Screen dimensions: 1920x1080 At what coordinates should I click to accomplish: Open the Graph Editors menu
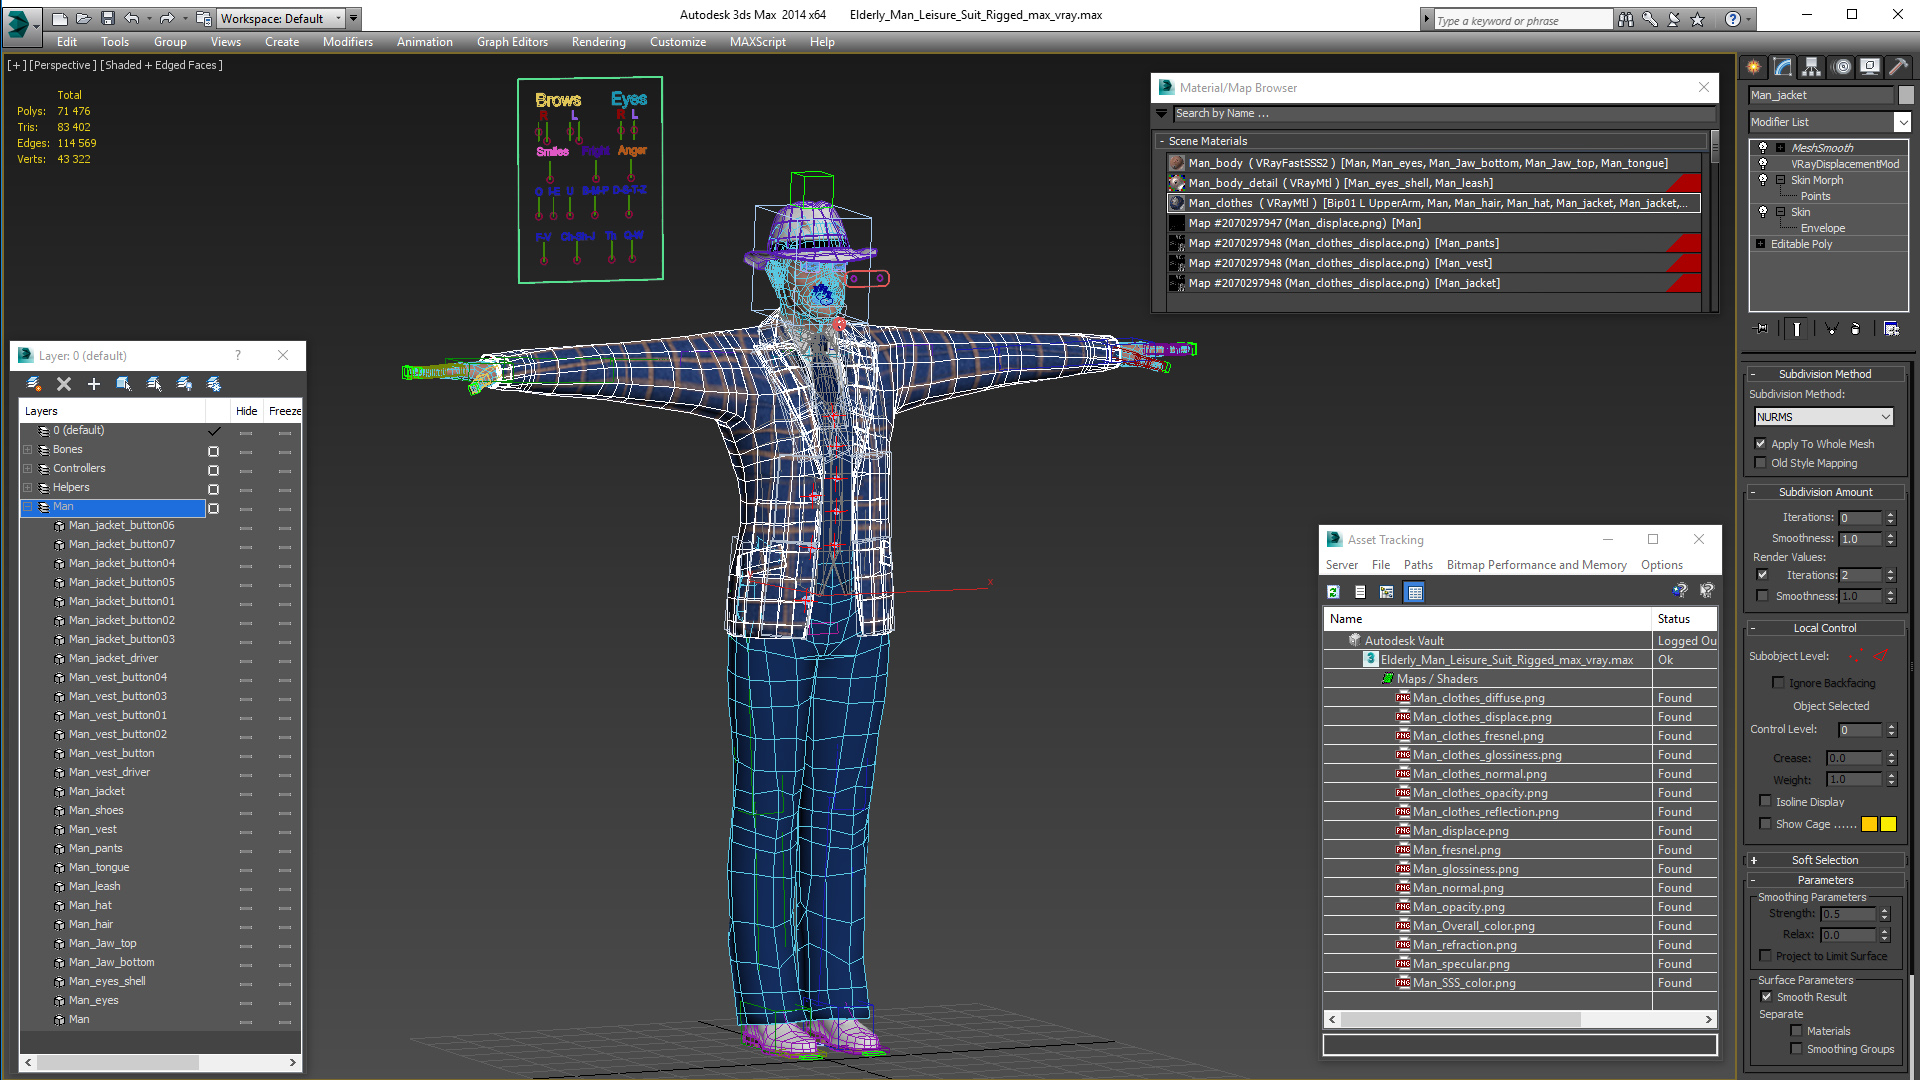(x=512, y=42)
